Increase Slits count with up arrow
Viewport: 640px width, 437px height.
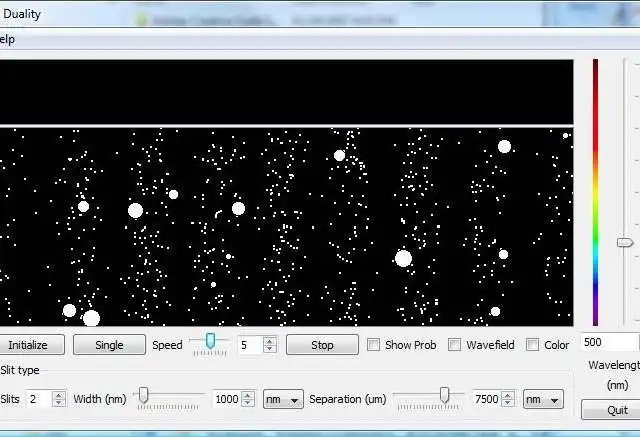coord(59,395)
